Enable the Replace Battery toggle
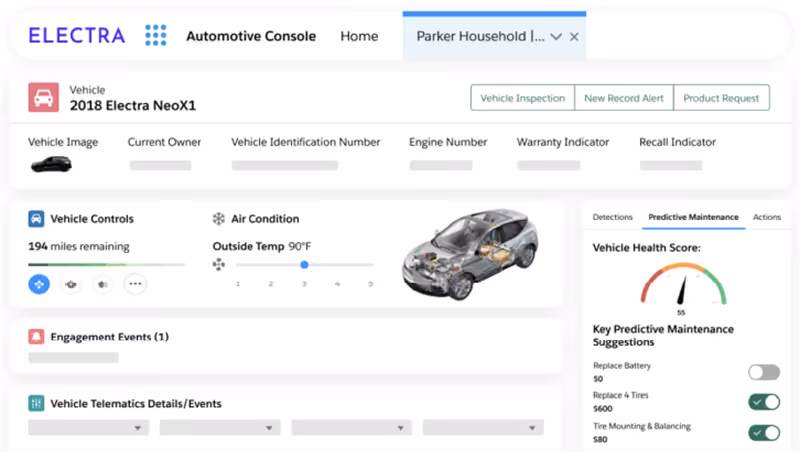 point(764,372)
